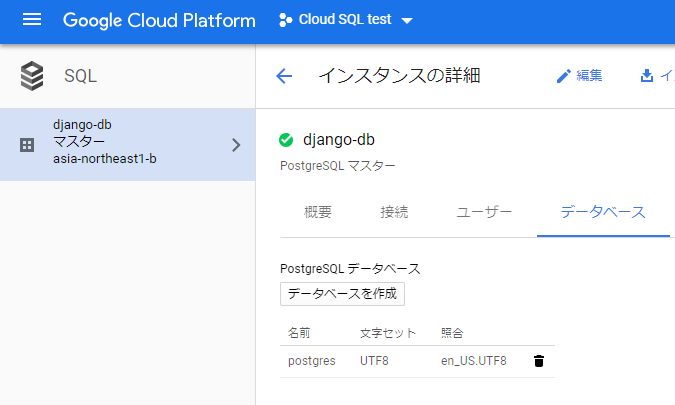
Task: Delete the postgres database with trash icon
Action: coord(539,361)
